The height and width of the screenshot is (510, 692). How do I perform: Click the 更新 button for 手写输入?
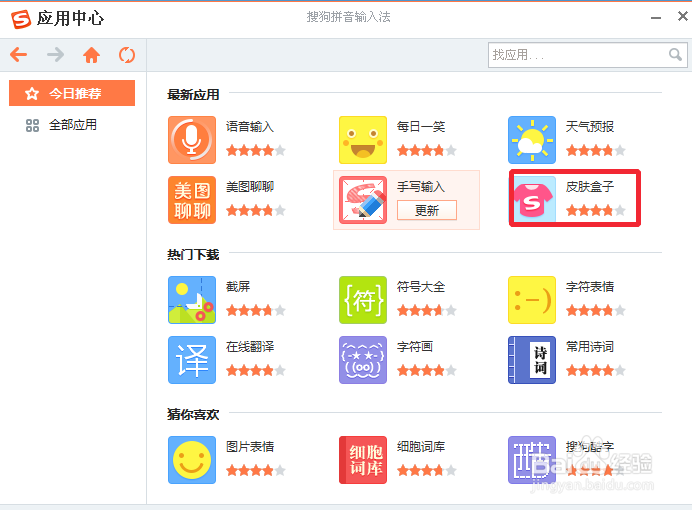click(x=427, y=210)
